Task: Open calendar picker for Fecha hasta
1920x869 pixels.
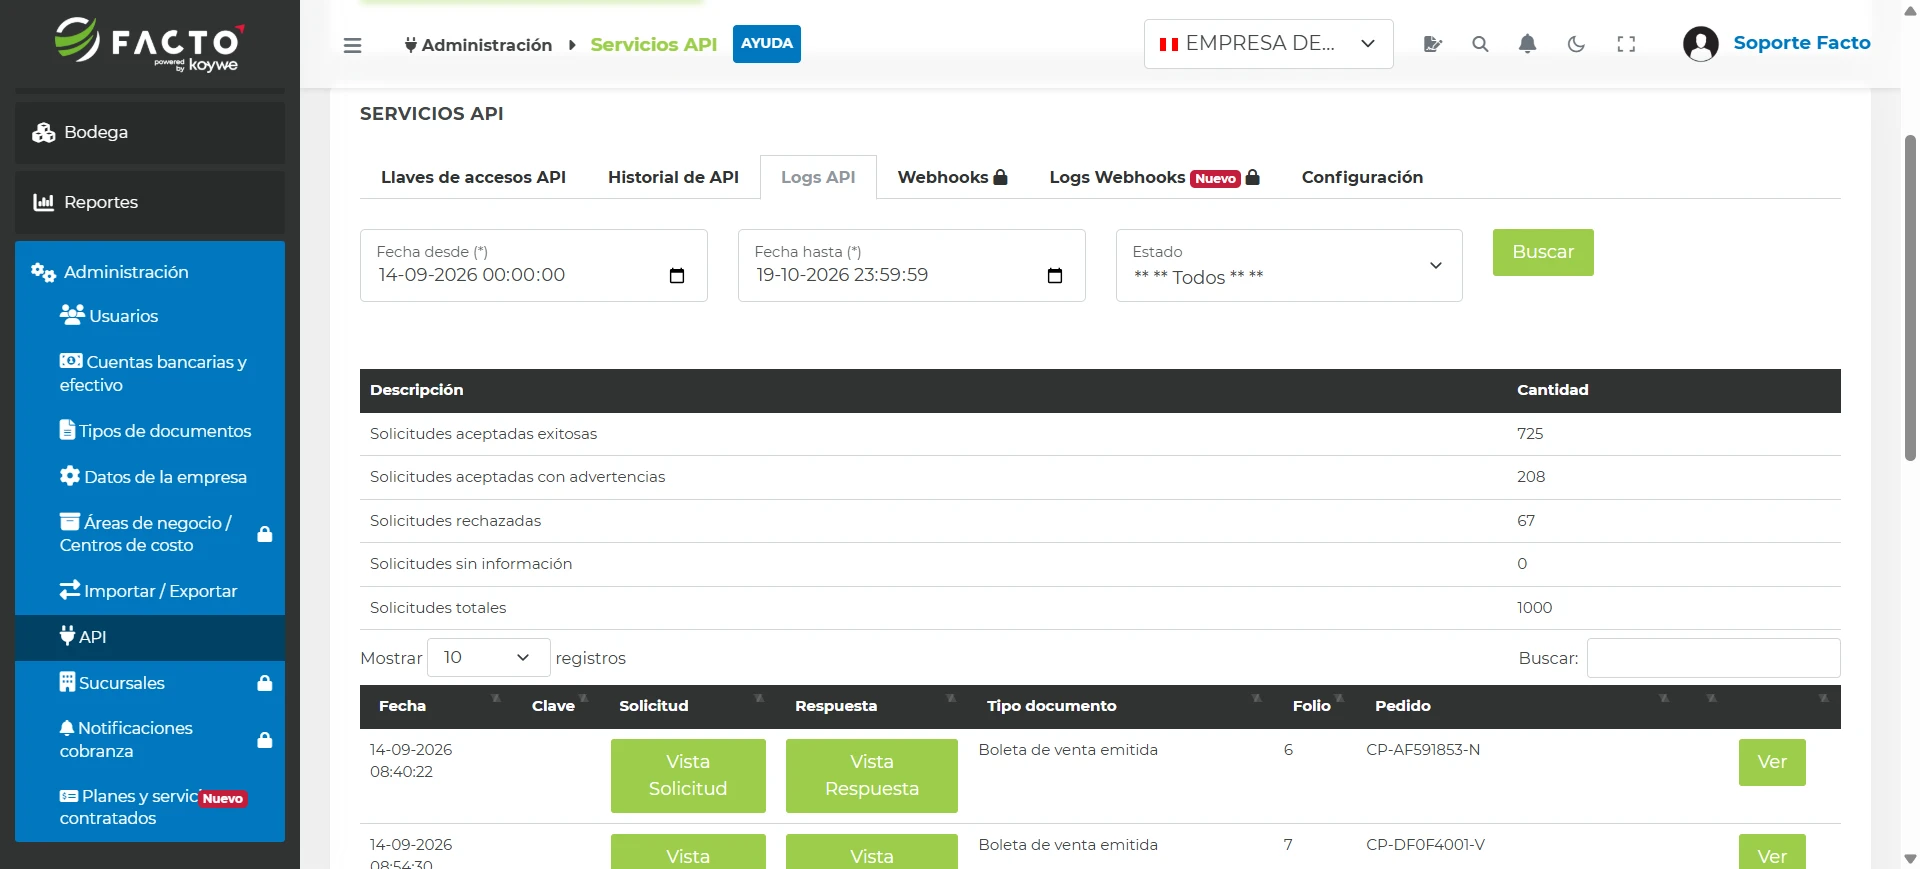Action: 1055,276
